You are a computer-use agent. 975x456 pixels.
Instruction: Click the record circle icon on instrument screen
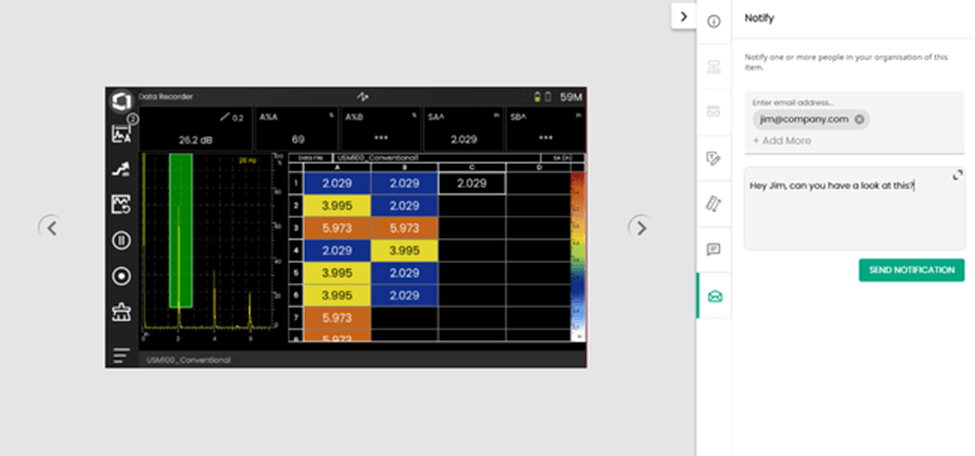tap(122, 276)
